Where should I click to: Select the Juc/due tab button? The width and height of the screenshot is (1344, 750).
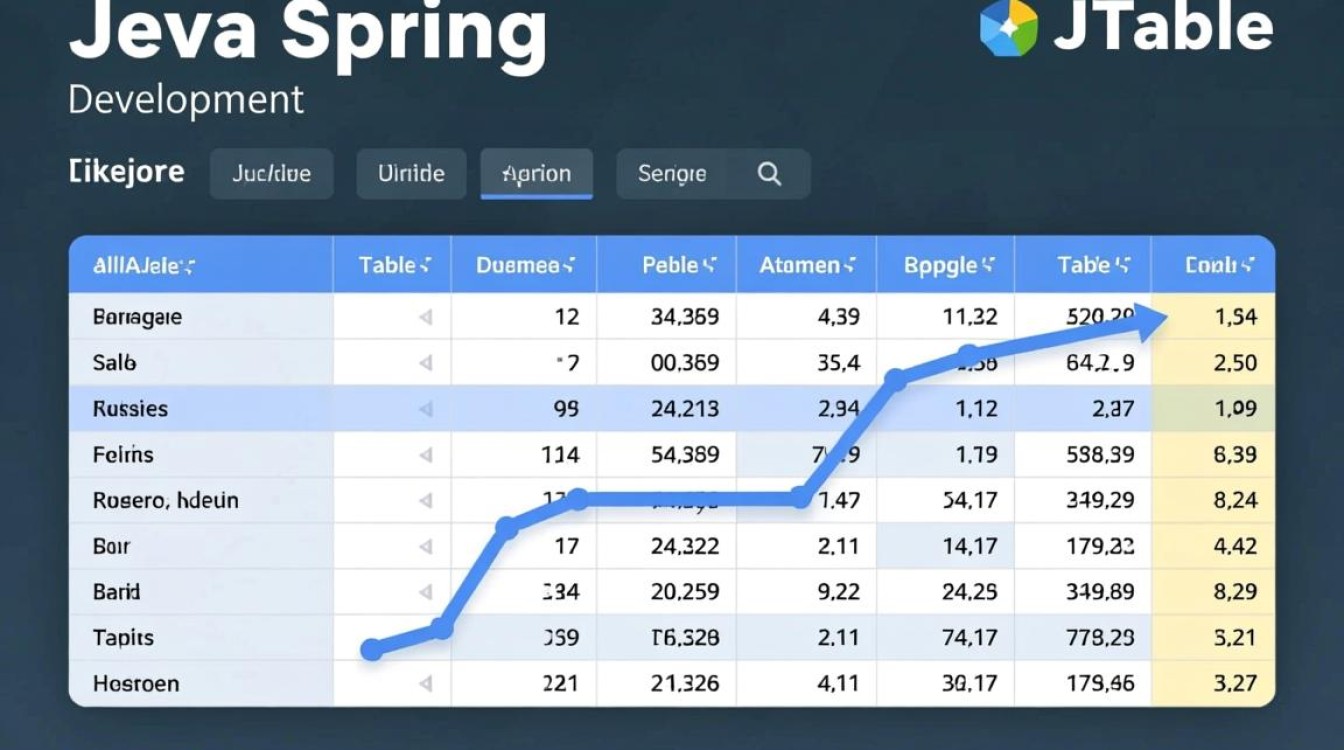point(271,174)
